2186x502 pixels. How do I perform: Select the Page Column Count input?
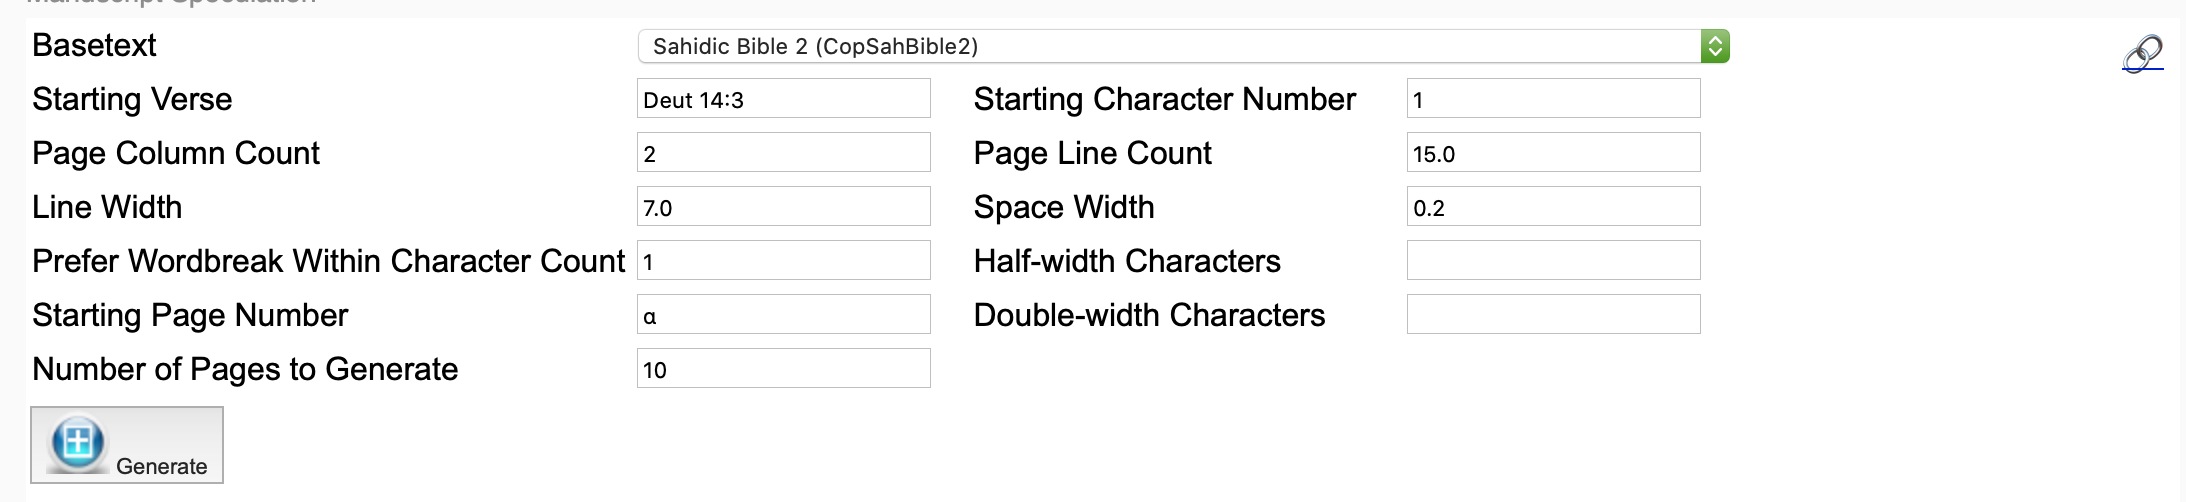tap(783, 153)
